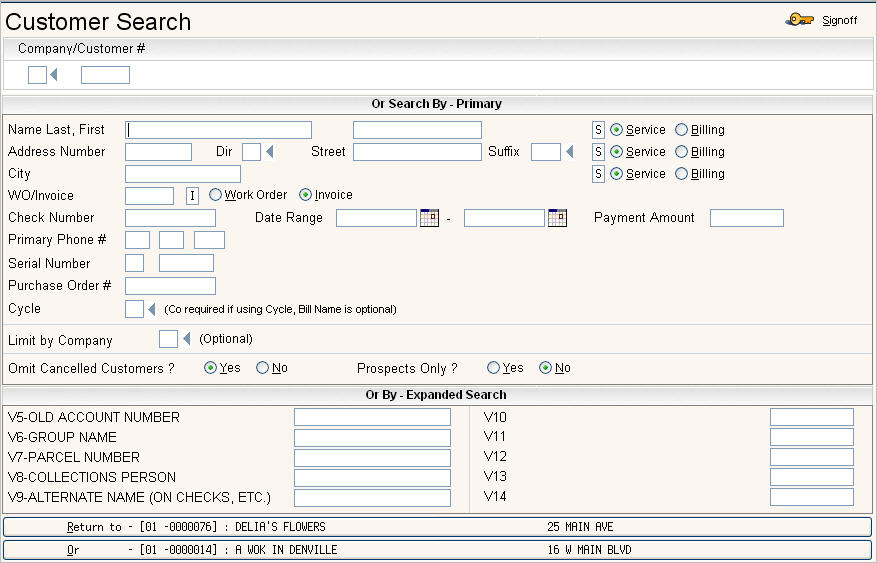
Task: Click the WO/Invoice number field
Action: [149, 196]
